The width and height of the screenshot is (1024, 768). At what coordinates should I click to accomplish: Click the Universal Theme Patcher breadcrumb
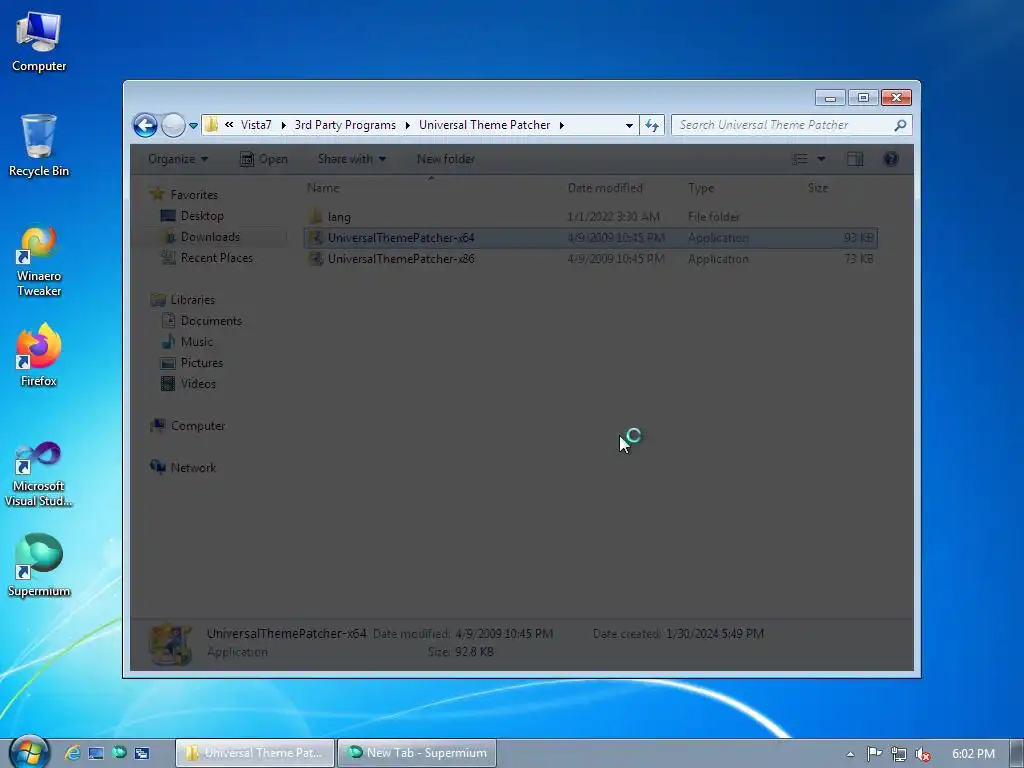click(x=485, y=125)
